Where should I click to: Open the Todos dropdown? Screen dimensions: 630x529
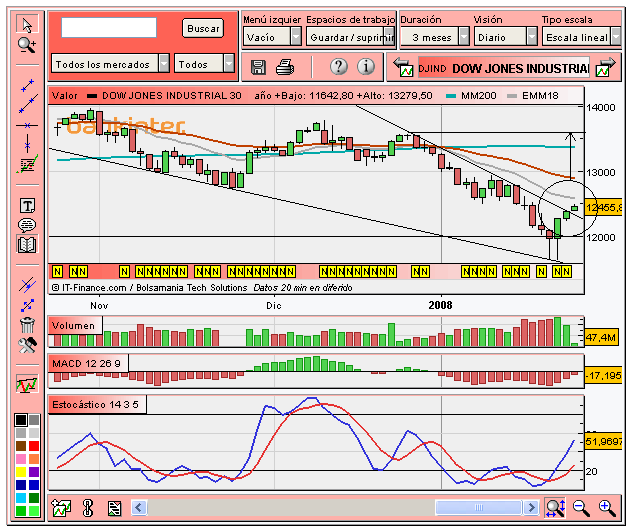(x=204, y=64)
